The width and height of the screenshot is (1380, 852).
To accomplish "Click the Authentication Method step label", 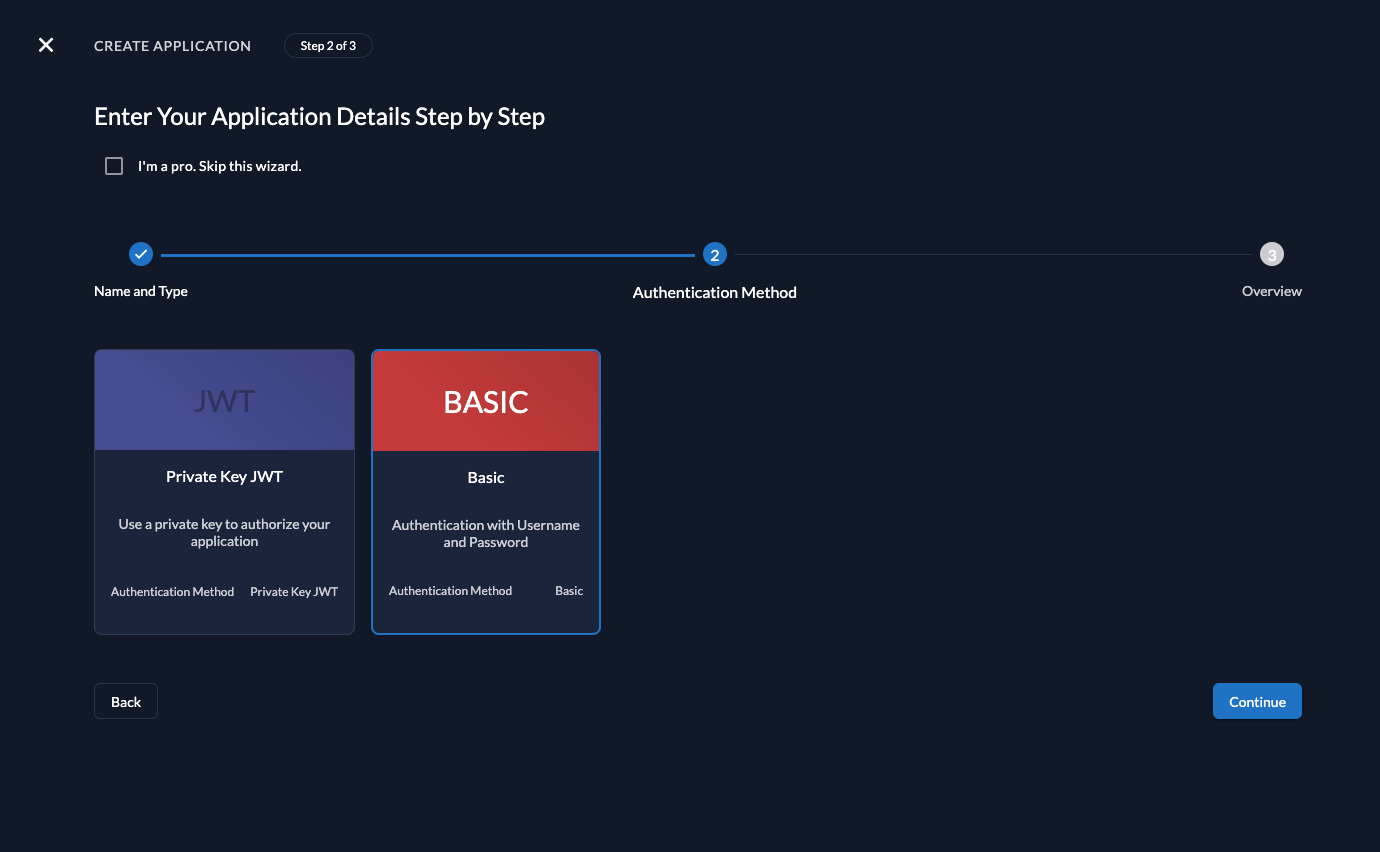I will [x=714, y=292].
